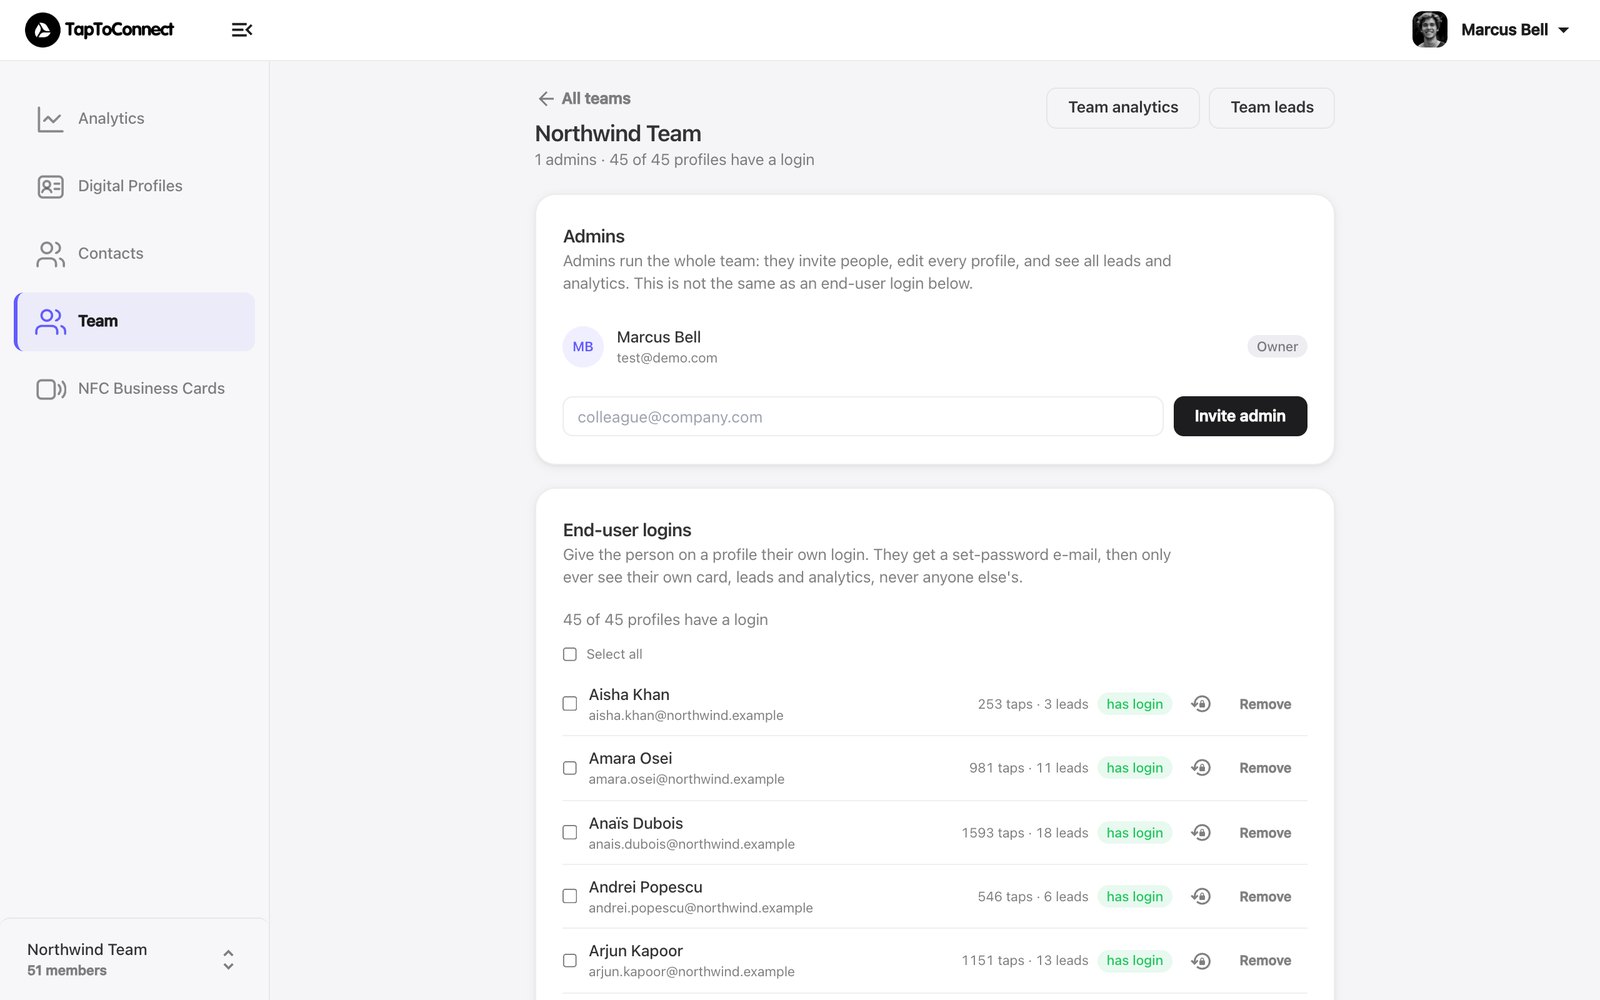The image size is (1600, 1000).
Task: Go back to All teams
Action: point(584,98)
